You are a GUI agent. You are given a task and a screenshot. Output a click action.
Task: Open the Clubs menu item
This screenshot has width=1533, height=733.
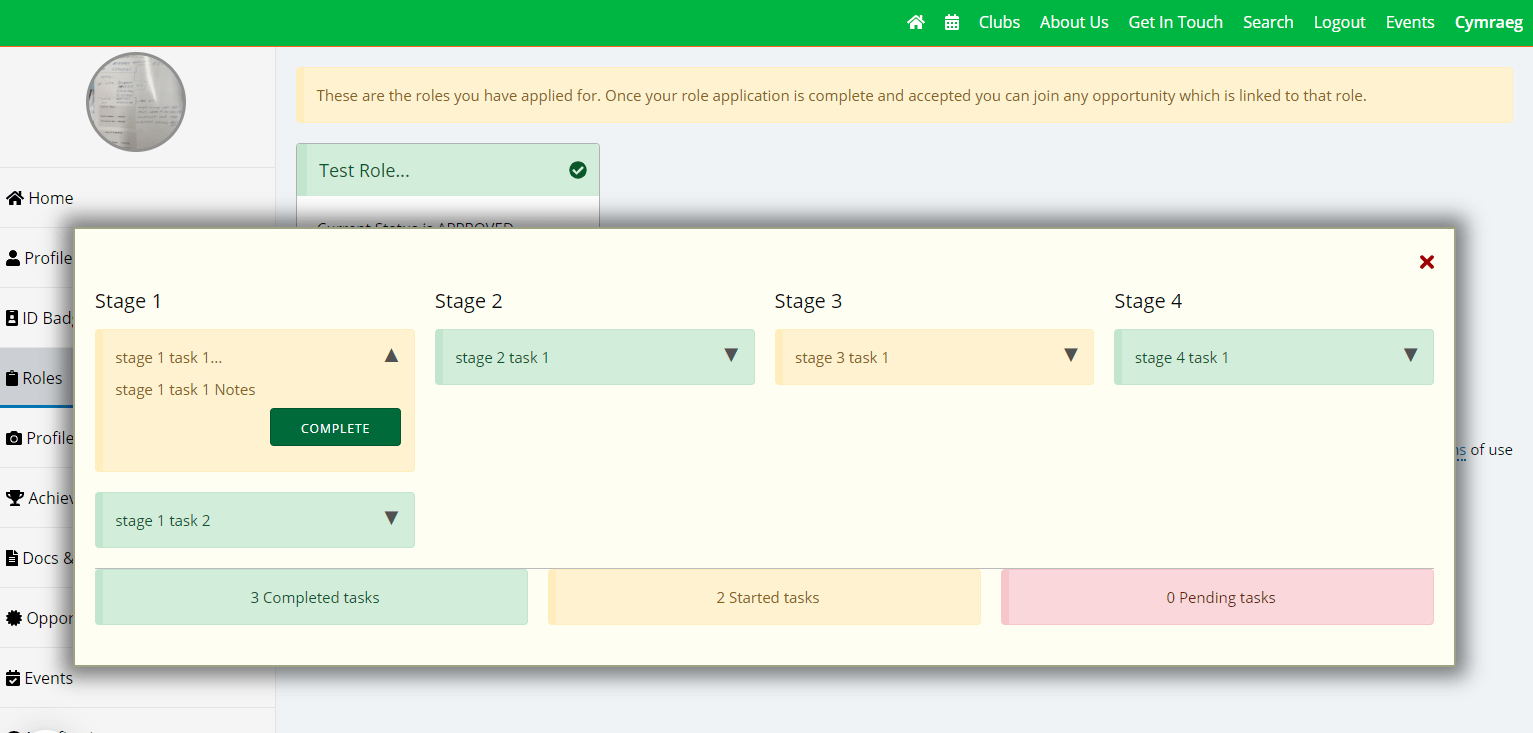pyautogui.click(x=999, y=22)
